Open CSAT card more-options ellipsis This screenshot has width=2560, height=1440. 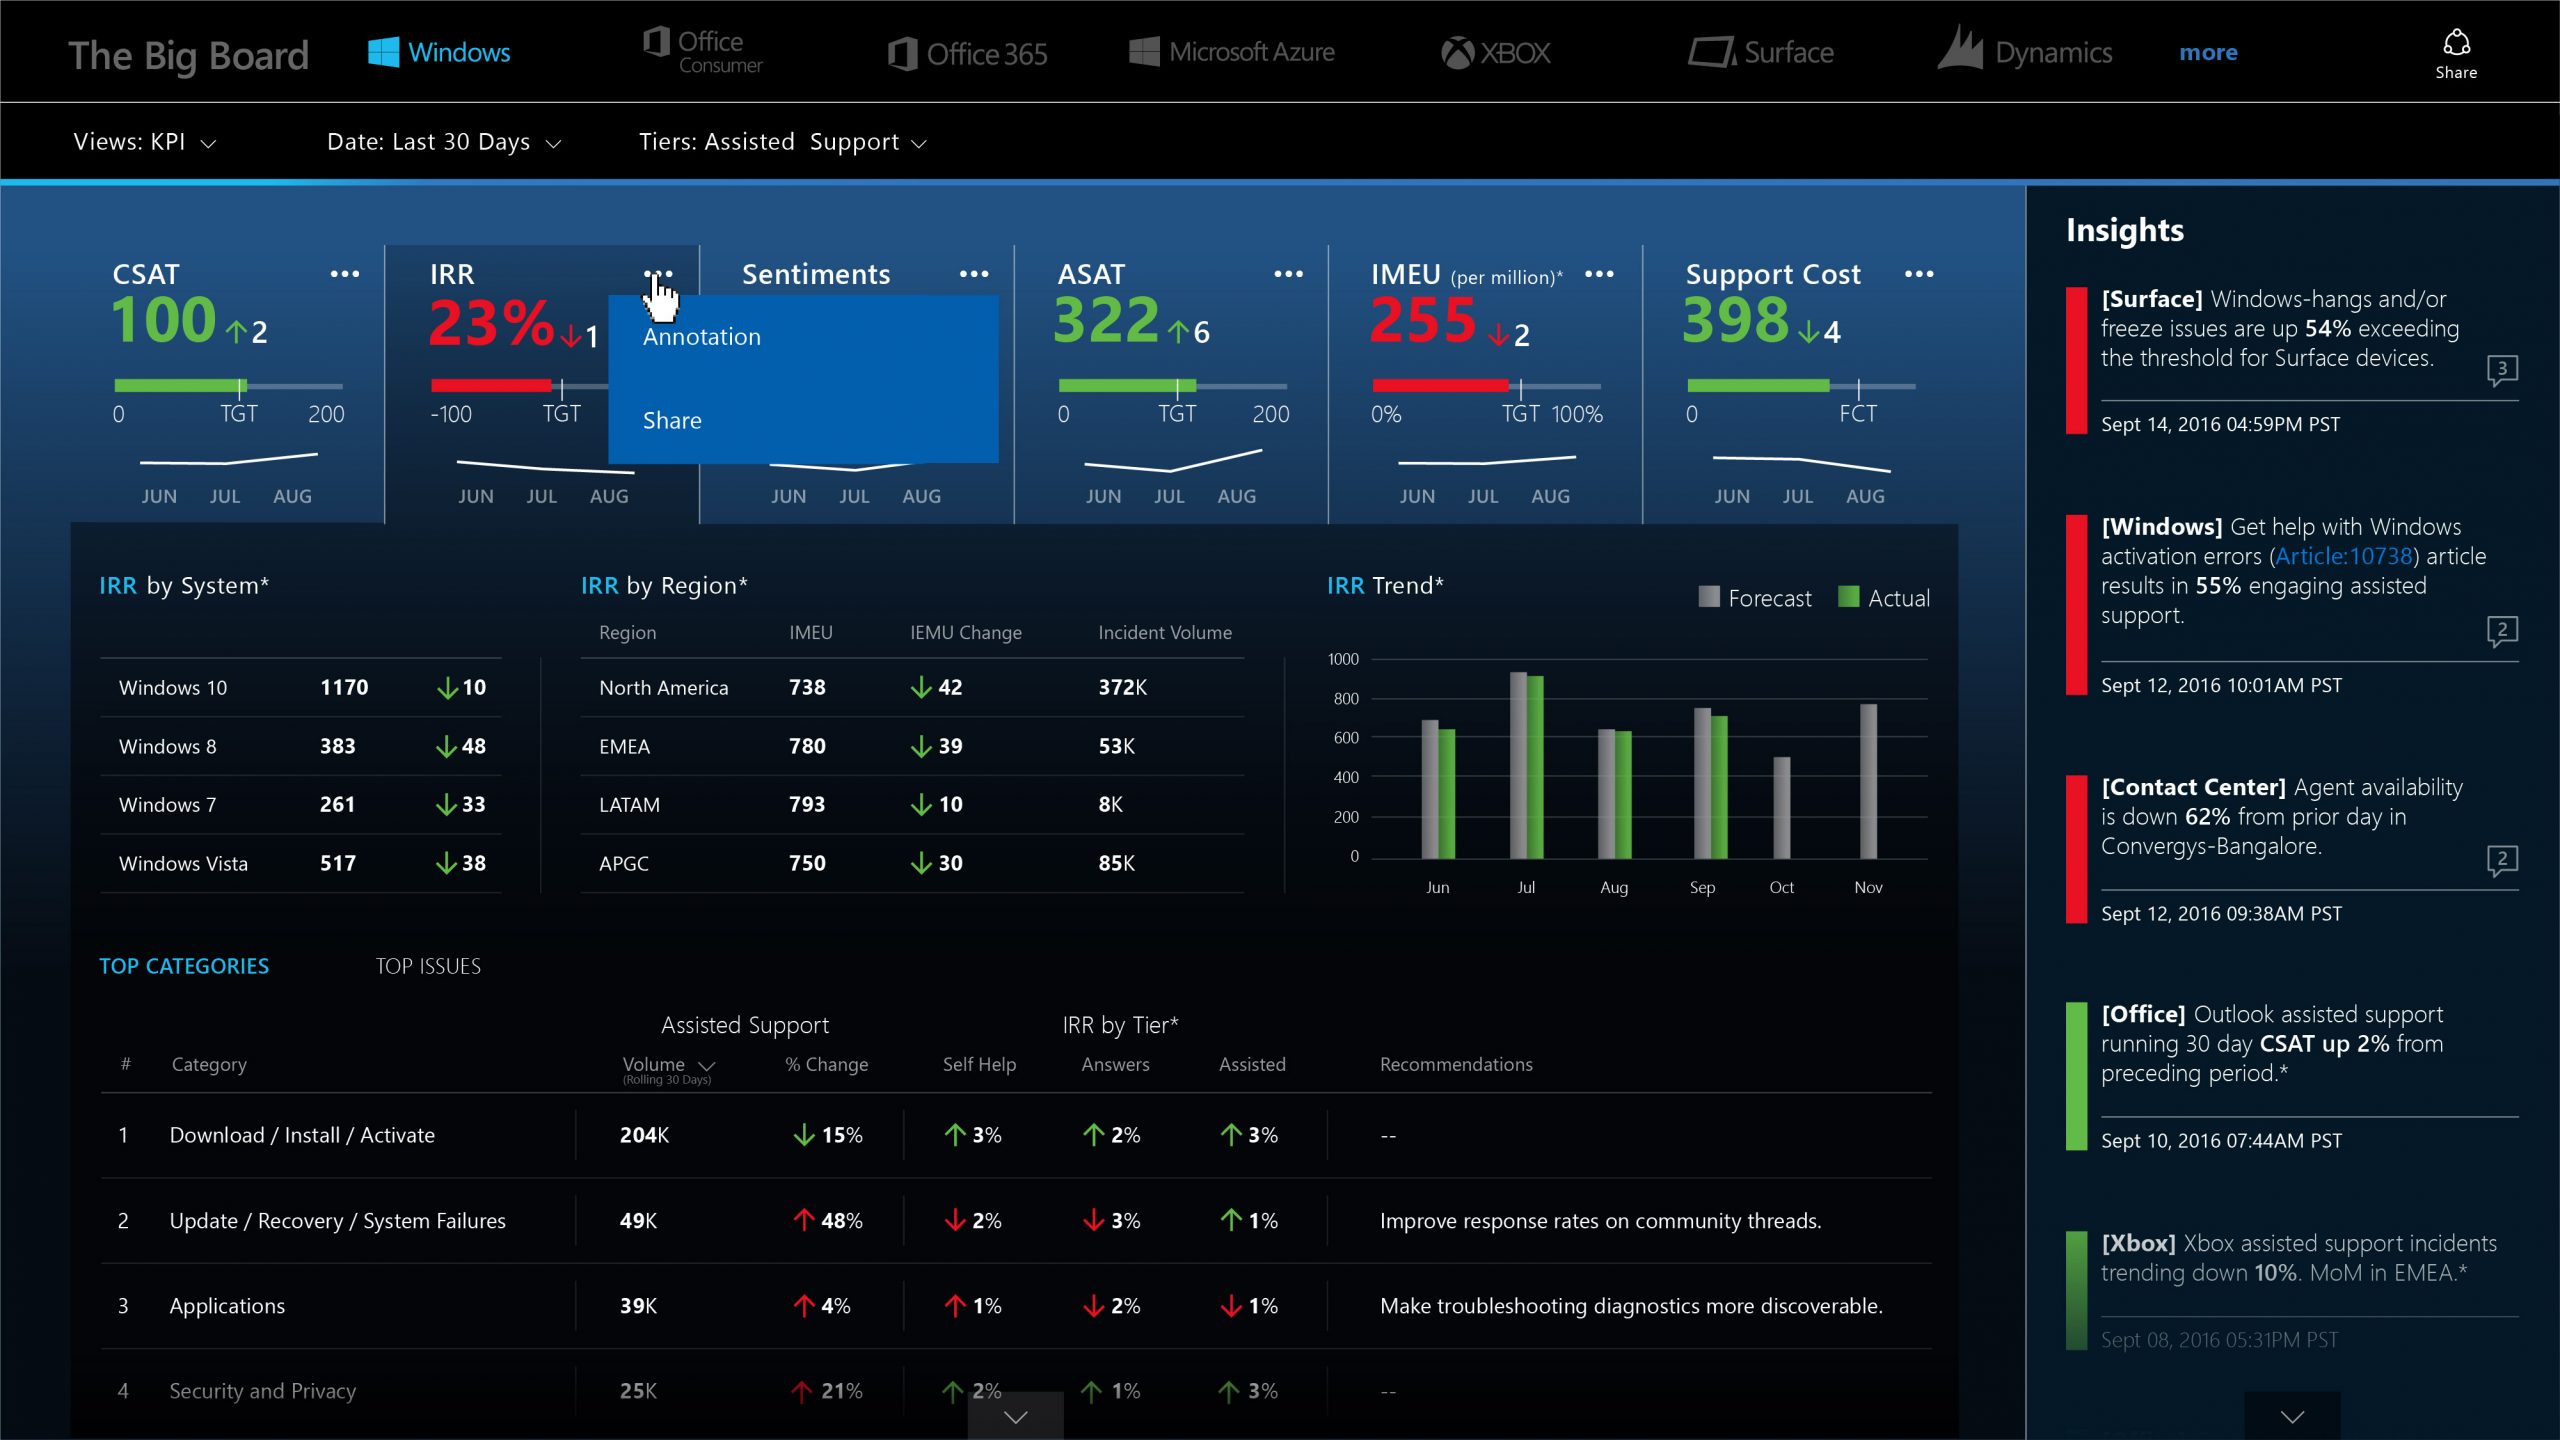pyautogui.click(x=345, y=274)
